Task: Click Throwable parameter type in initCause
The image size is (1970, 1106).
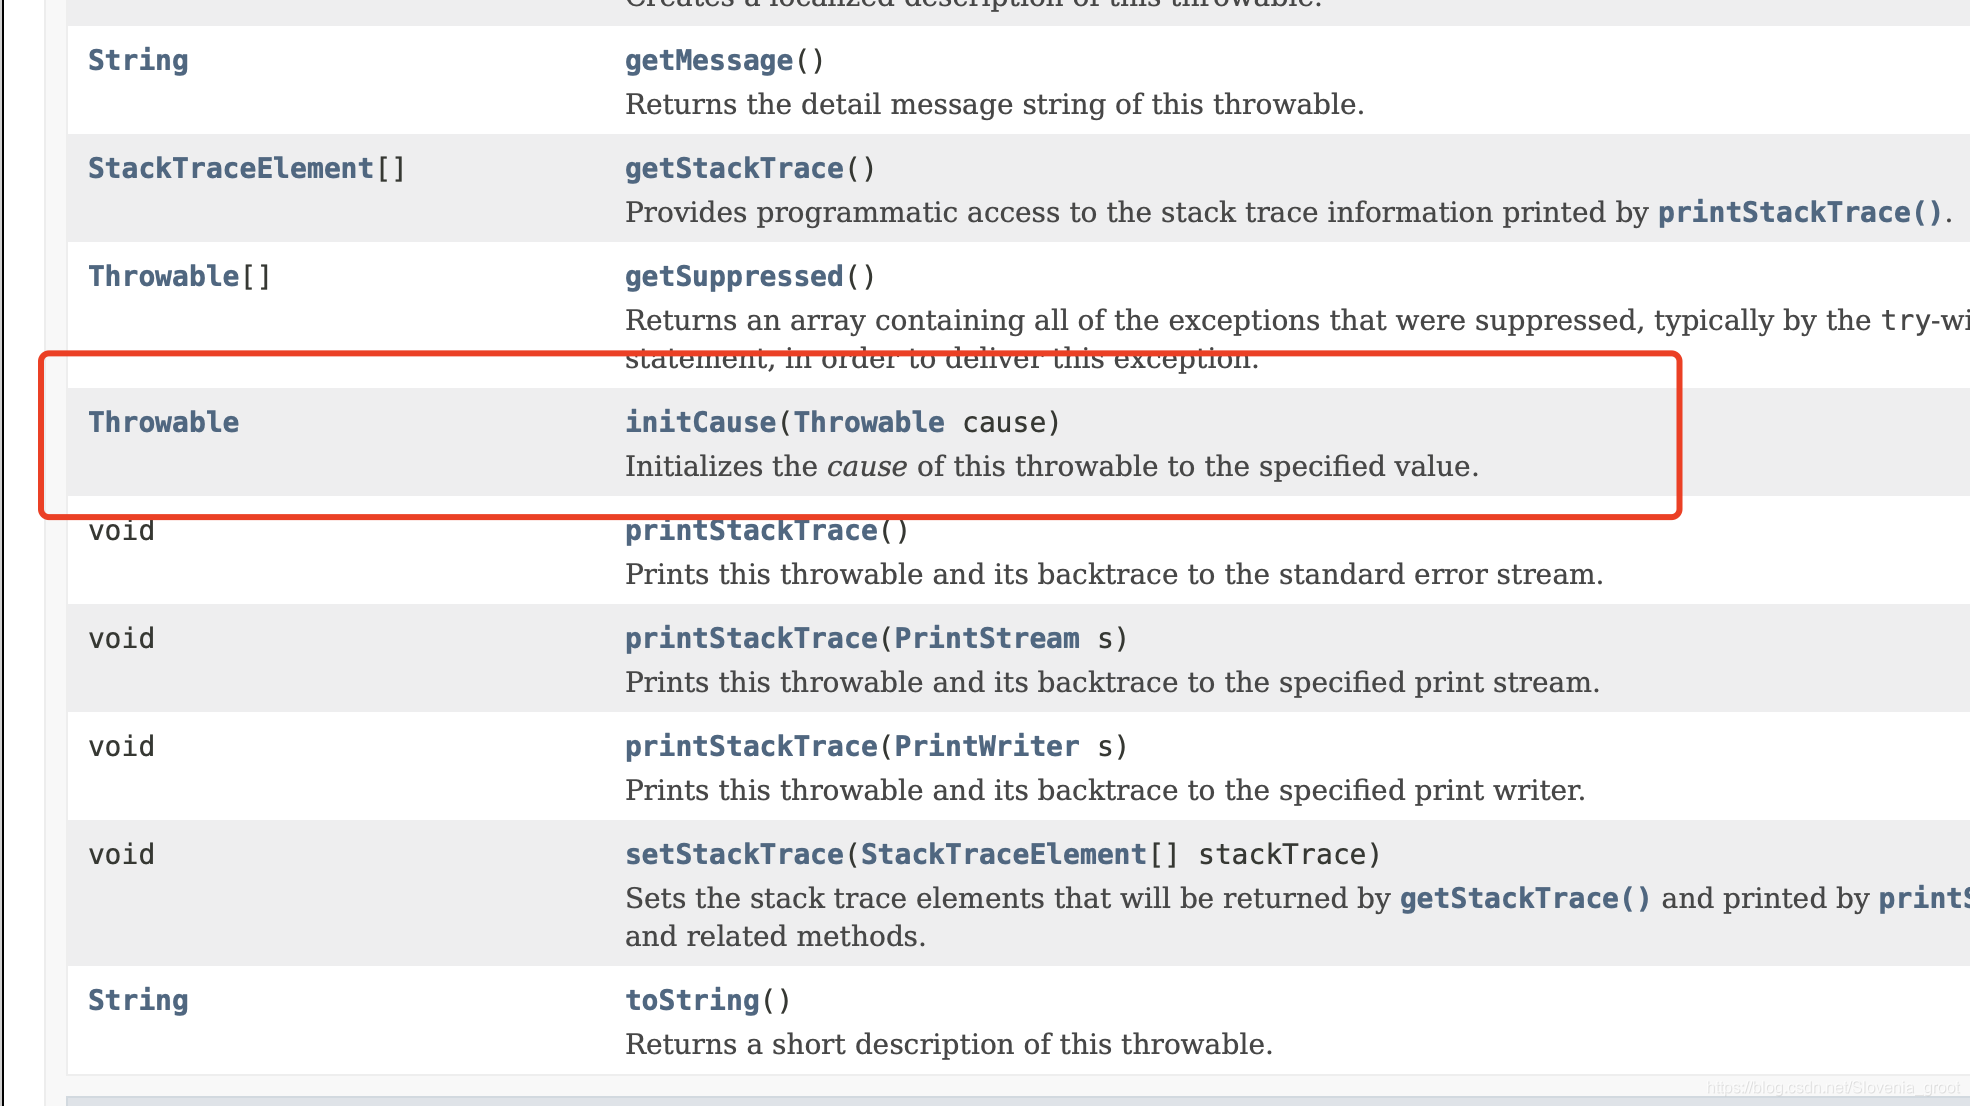Action: tap(868, 423)
